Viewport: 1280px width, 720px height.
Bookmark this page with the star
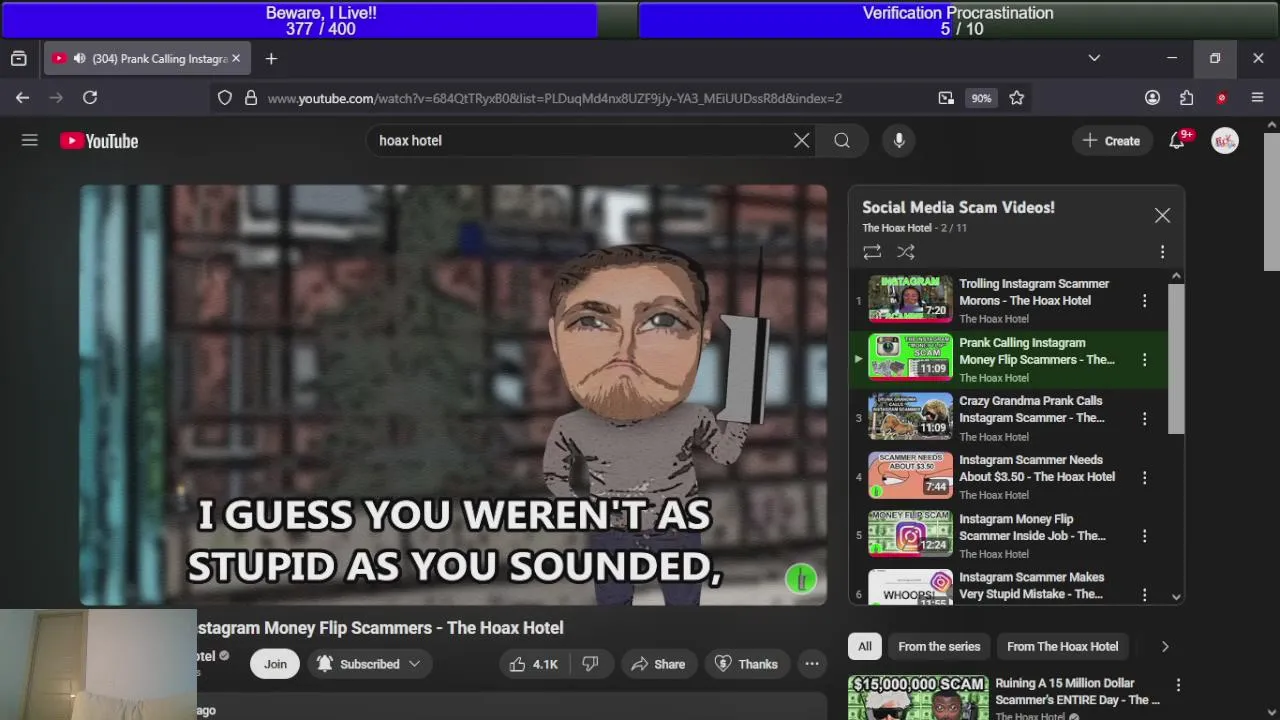[x=1017, y=98]
